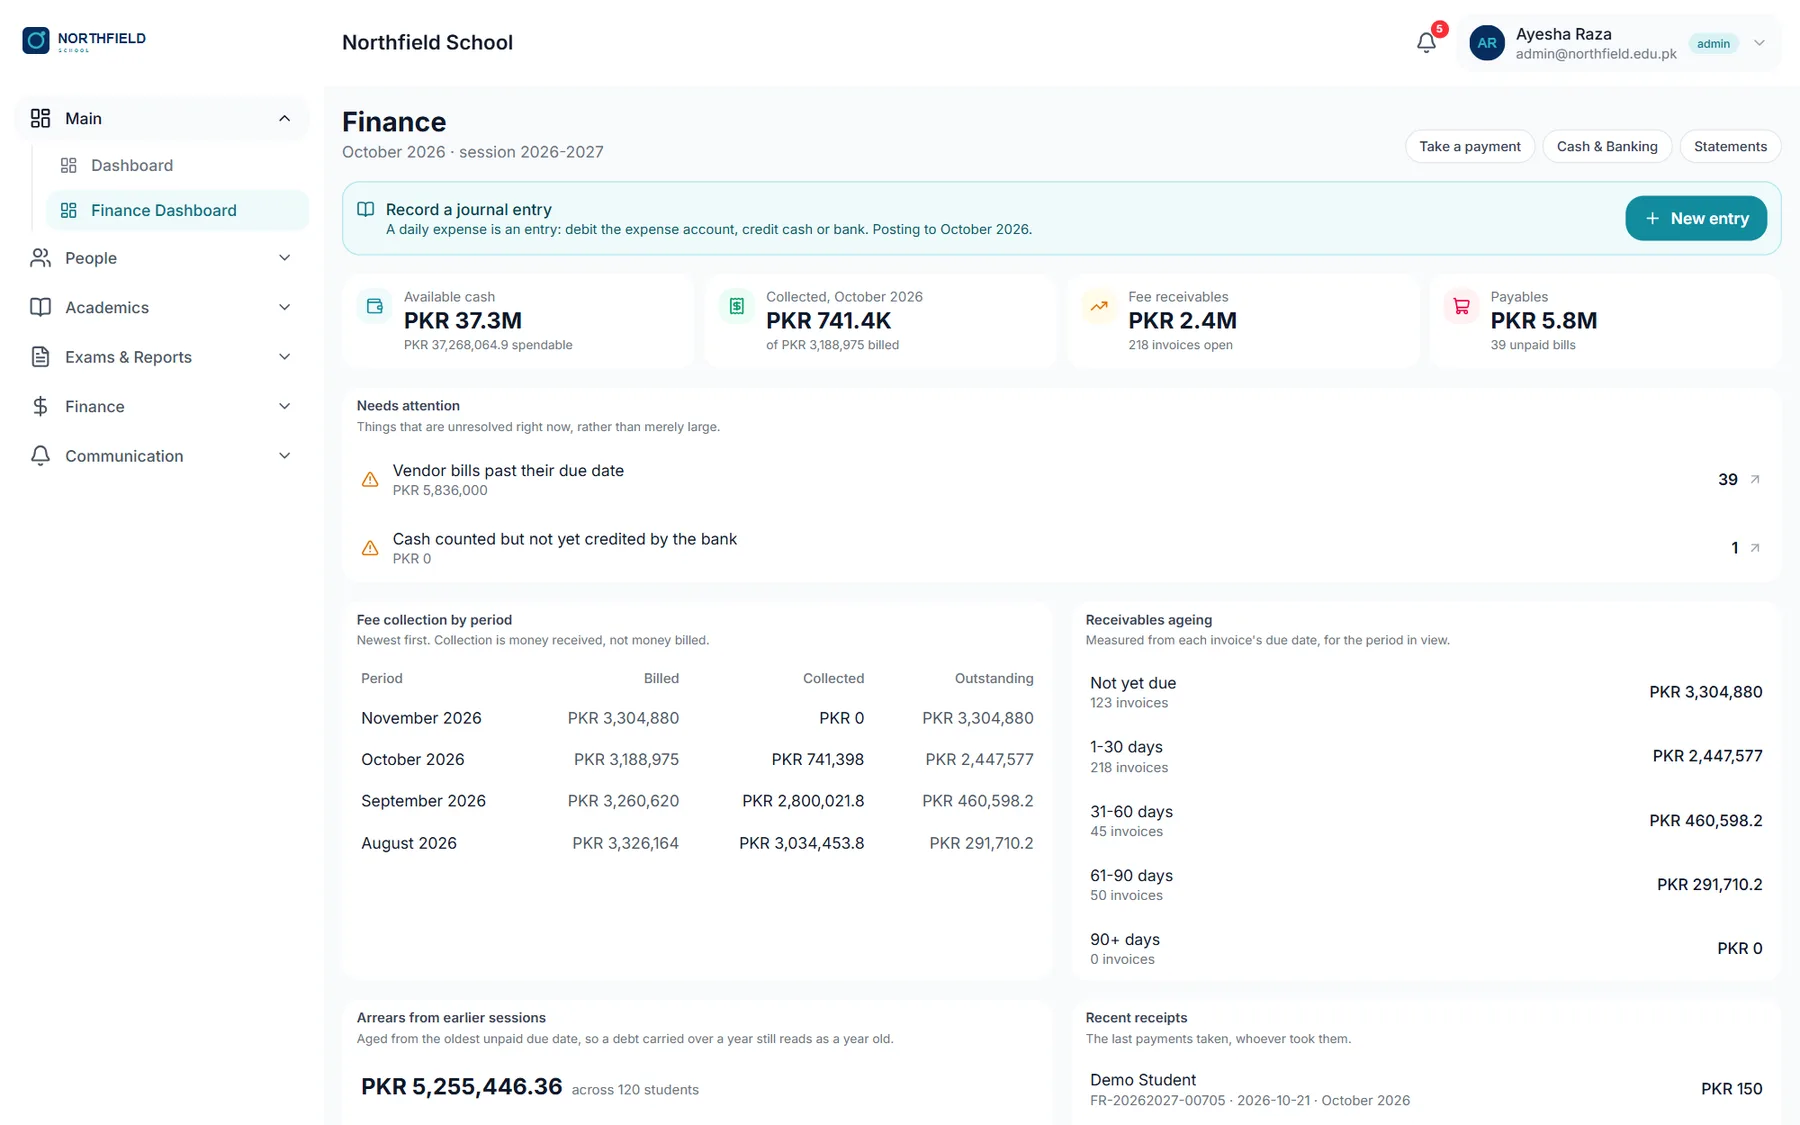Click the Academics book icon
Screen dimensions: 1800x1125
click(40, 307)
